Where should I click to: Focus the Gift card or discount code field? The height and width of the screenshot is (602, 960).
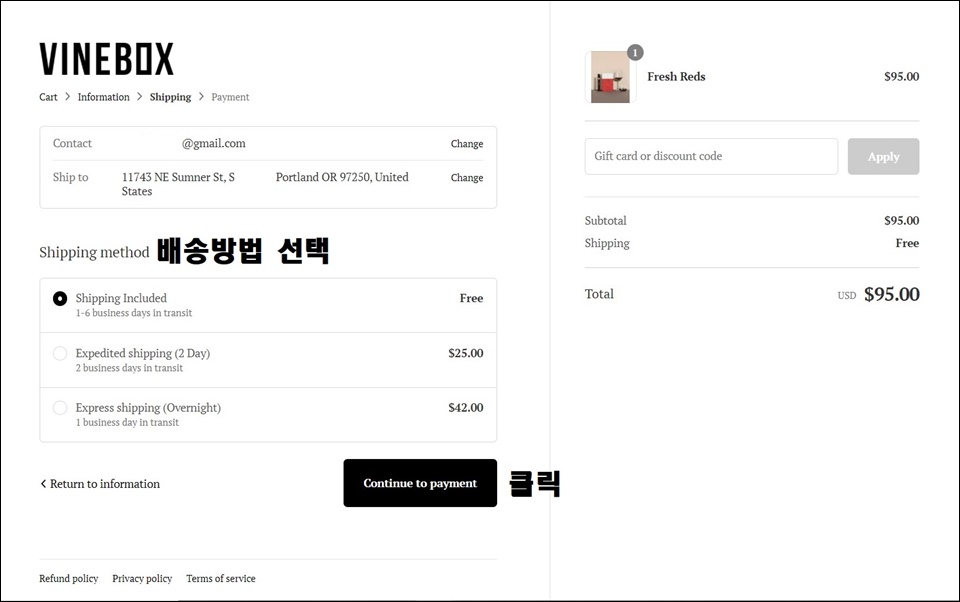[x=711, y=156]
